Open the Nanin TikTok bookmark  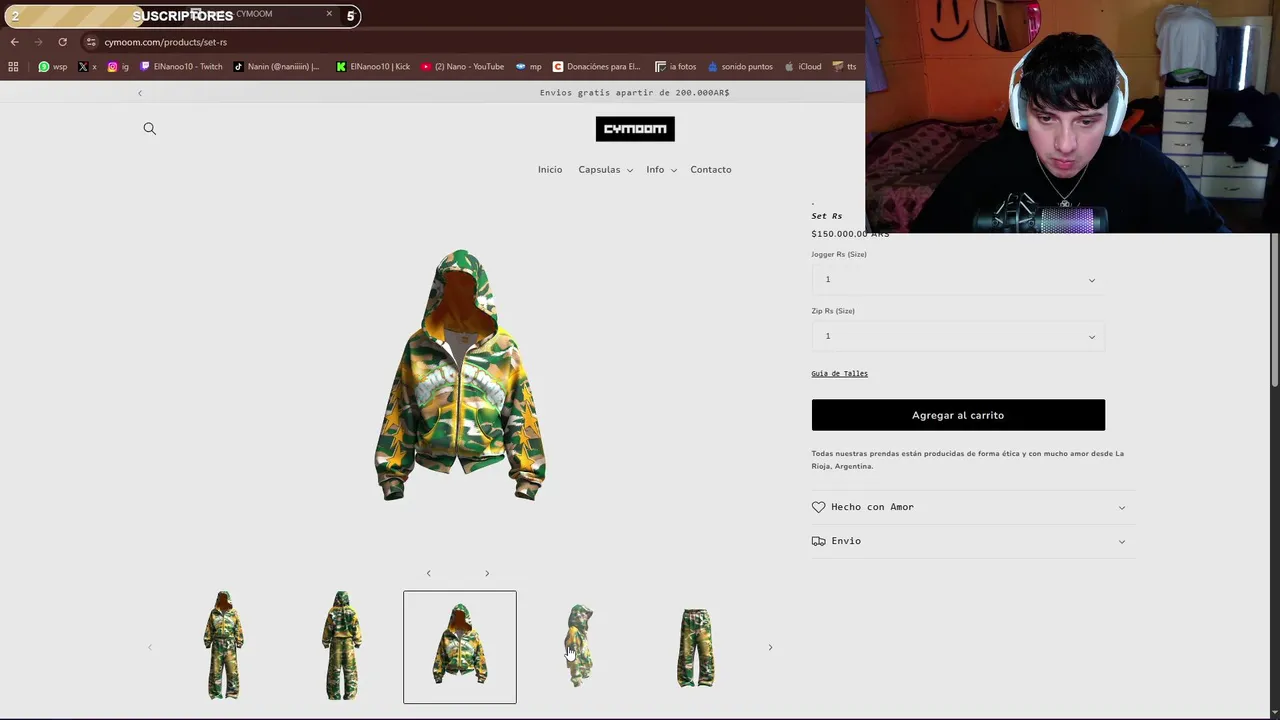pyautogui.click(x=276, y=67)
